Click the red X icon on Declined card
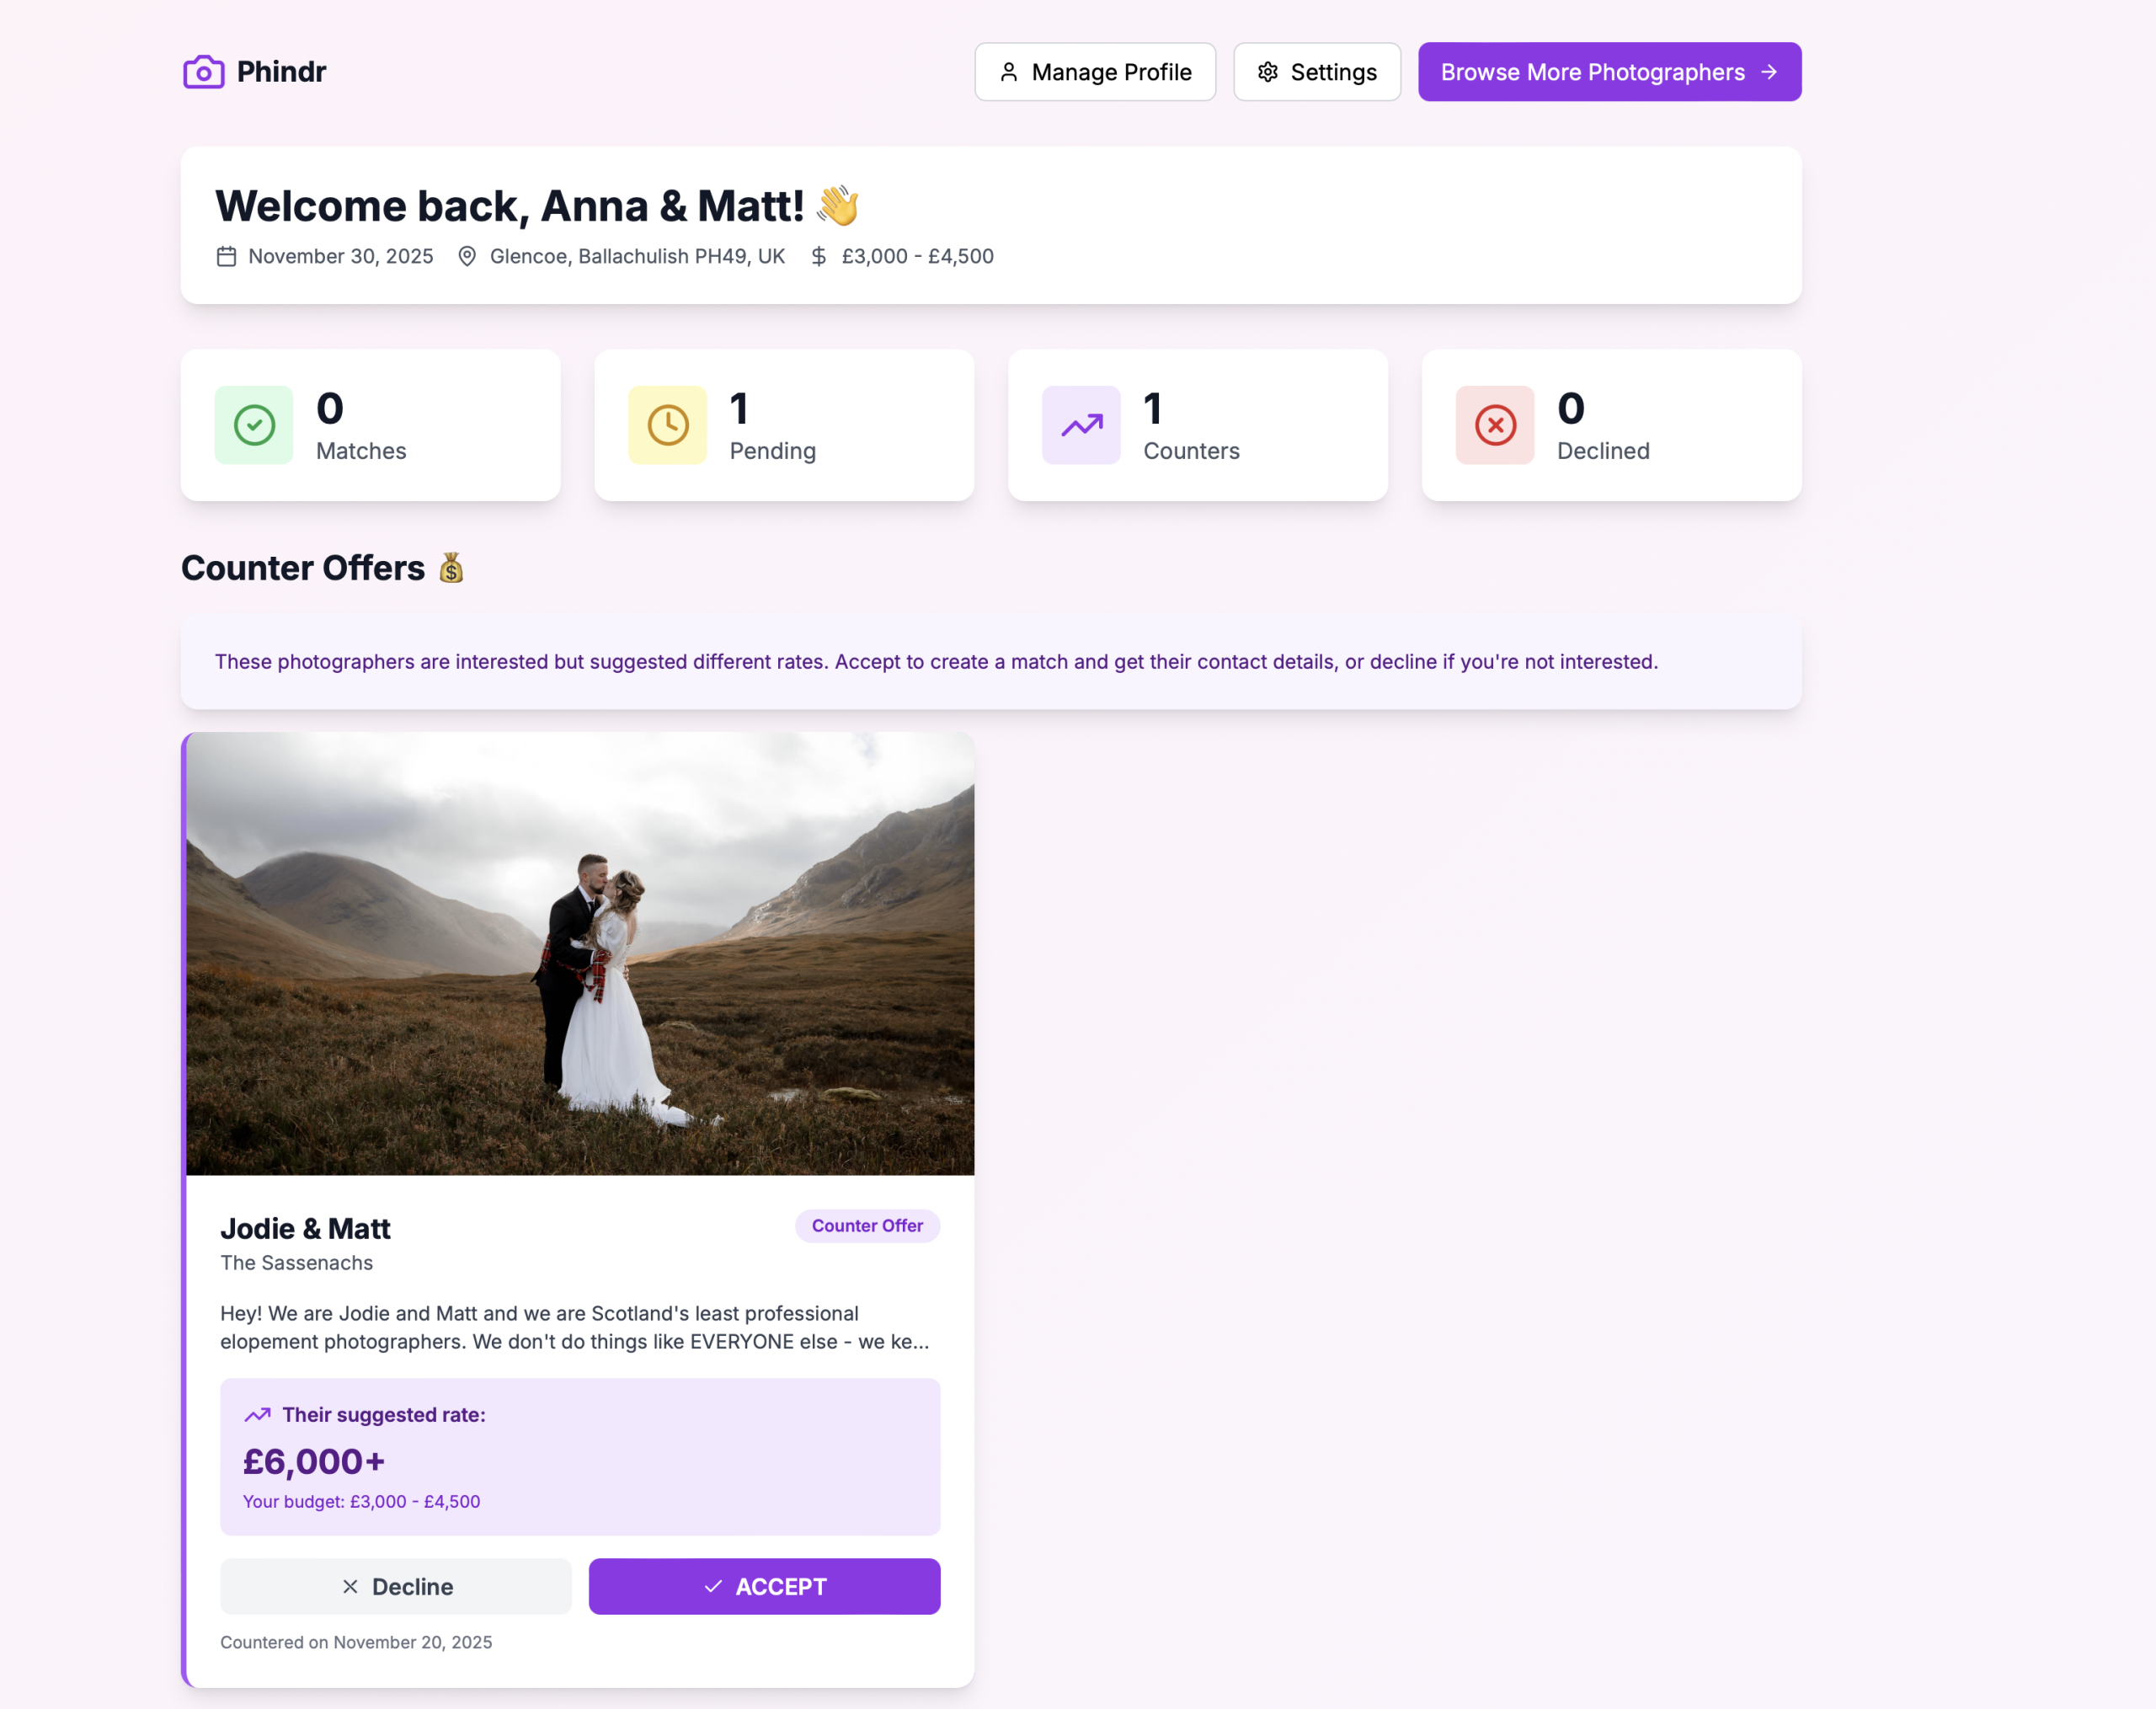The height and width of the screenshot is (1709, 2156). pyautogui.click(x=1495, y=425)
